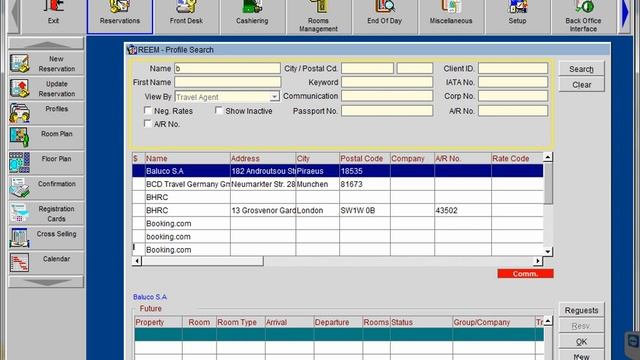Screen dimensions: 640x360
Task: Open Confirmation in the sidebar
Action: tap(46, 188)
